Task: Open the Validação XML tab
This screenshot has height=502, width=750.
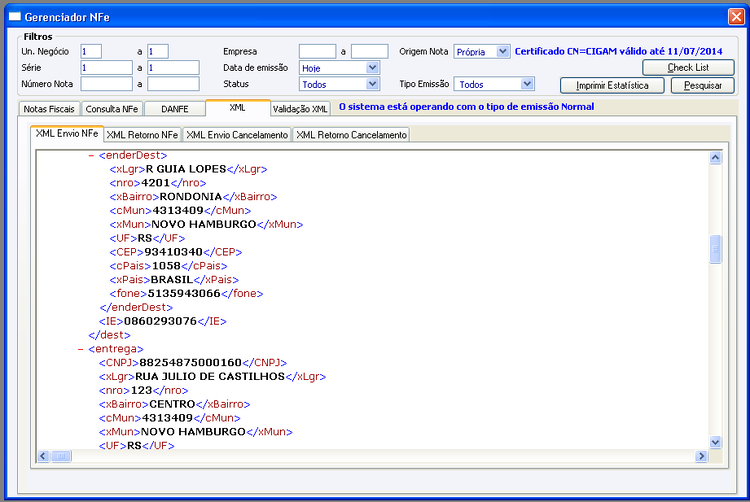Action: tap(300, 109)
